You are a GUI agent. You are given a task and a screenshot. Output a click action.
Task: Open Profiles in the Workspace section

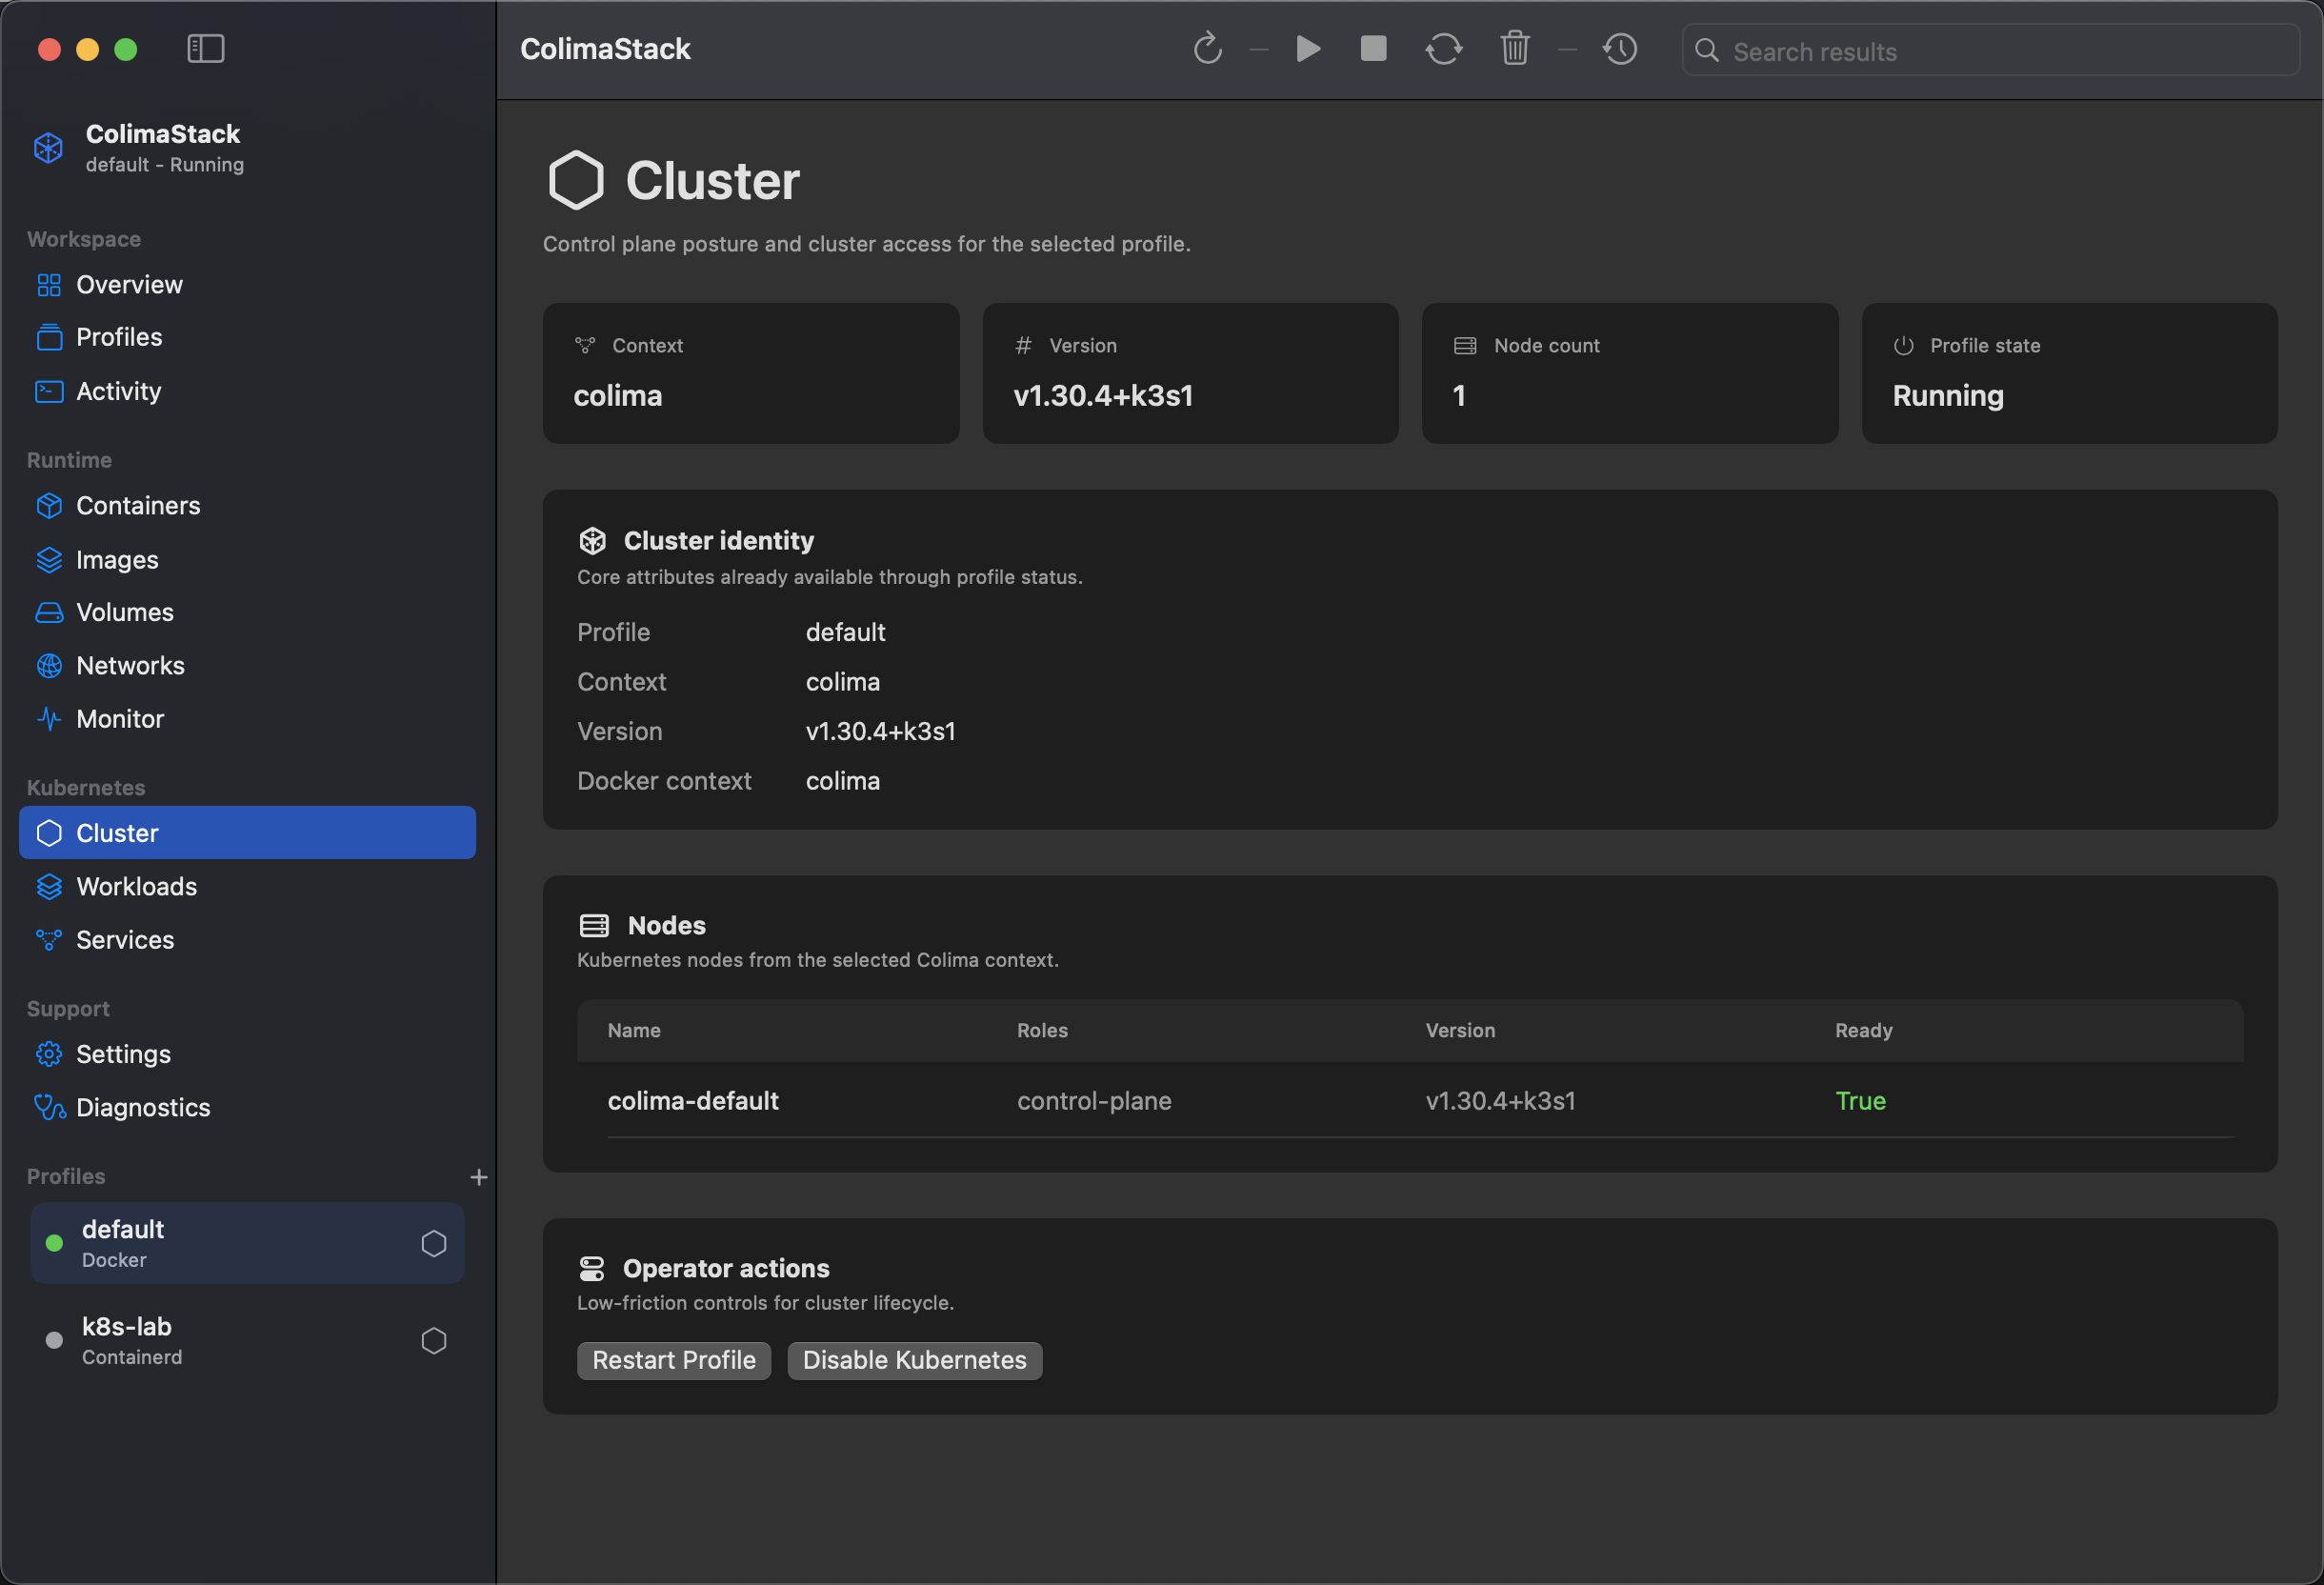247,337
